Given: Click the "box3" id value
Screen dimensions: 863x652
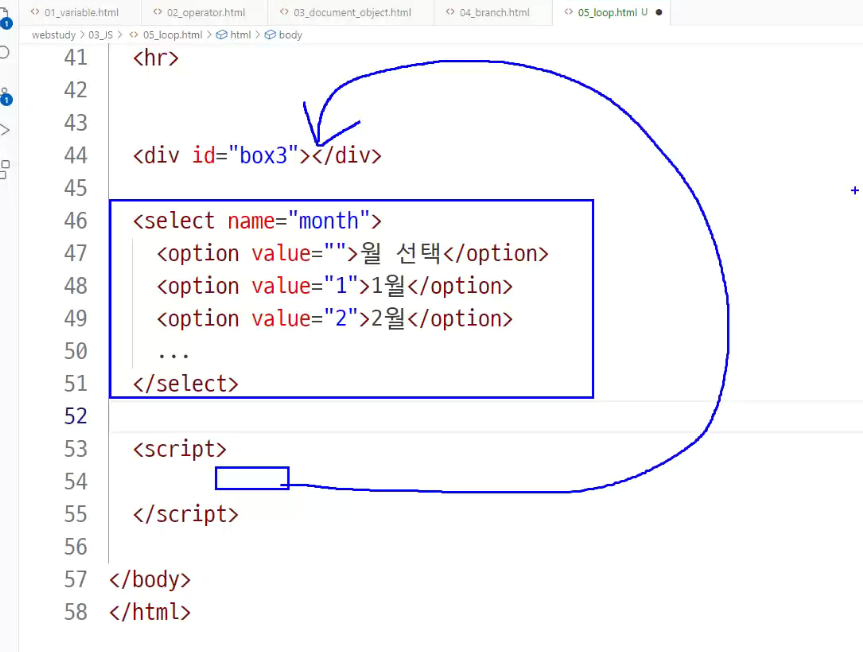Looking at the screenshot, I should click(x=263, y=156).
